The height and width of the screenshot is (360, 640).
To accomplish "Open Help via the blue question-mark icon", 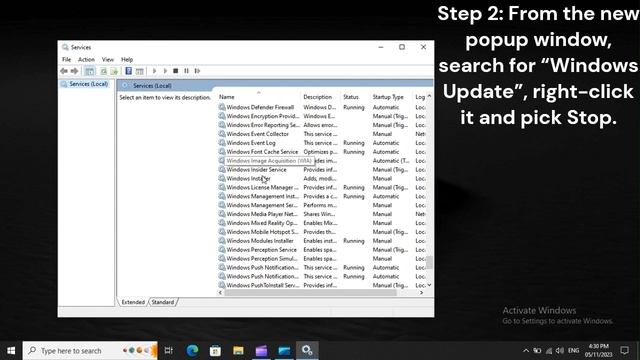I will 129,71.
